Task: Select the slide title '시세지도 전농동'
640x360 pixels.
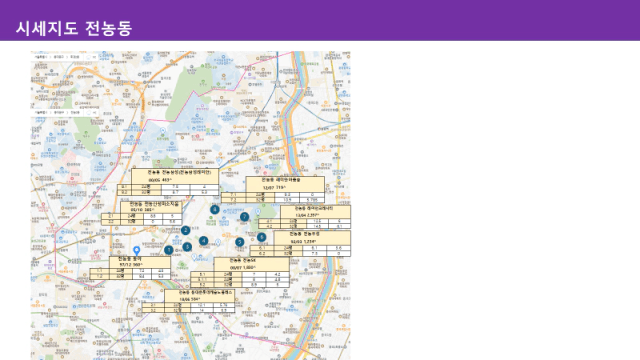Action: [74, 29]
